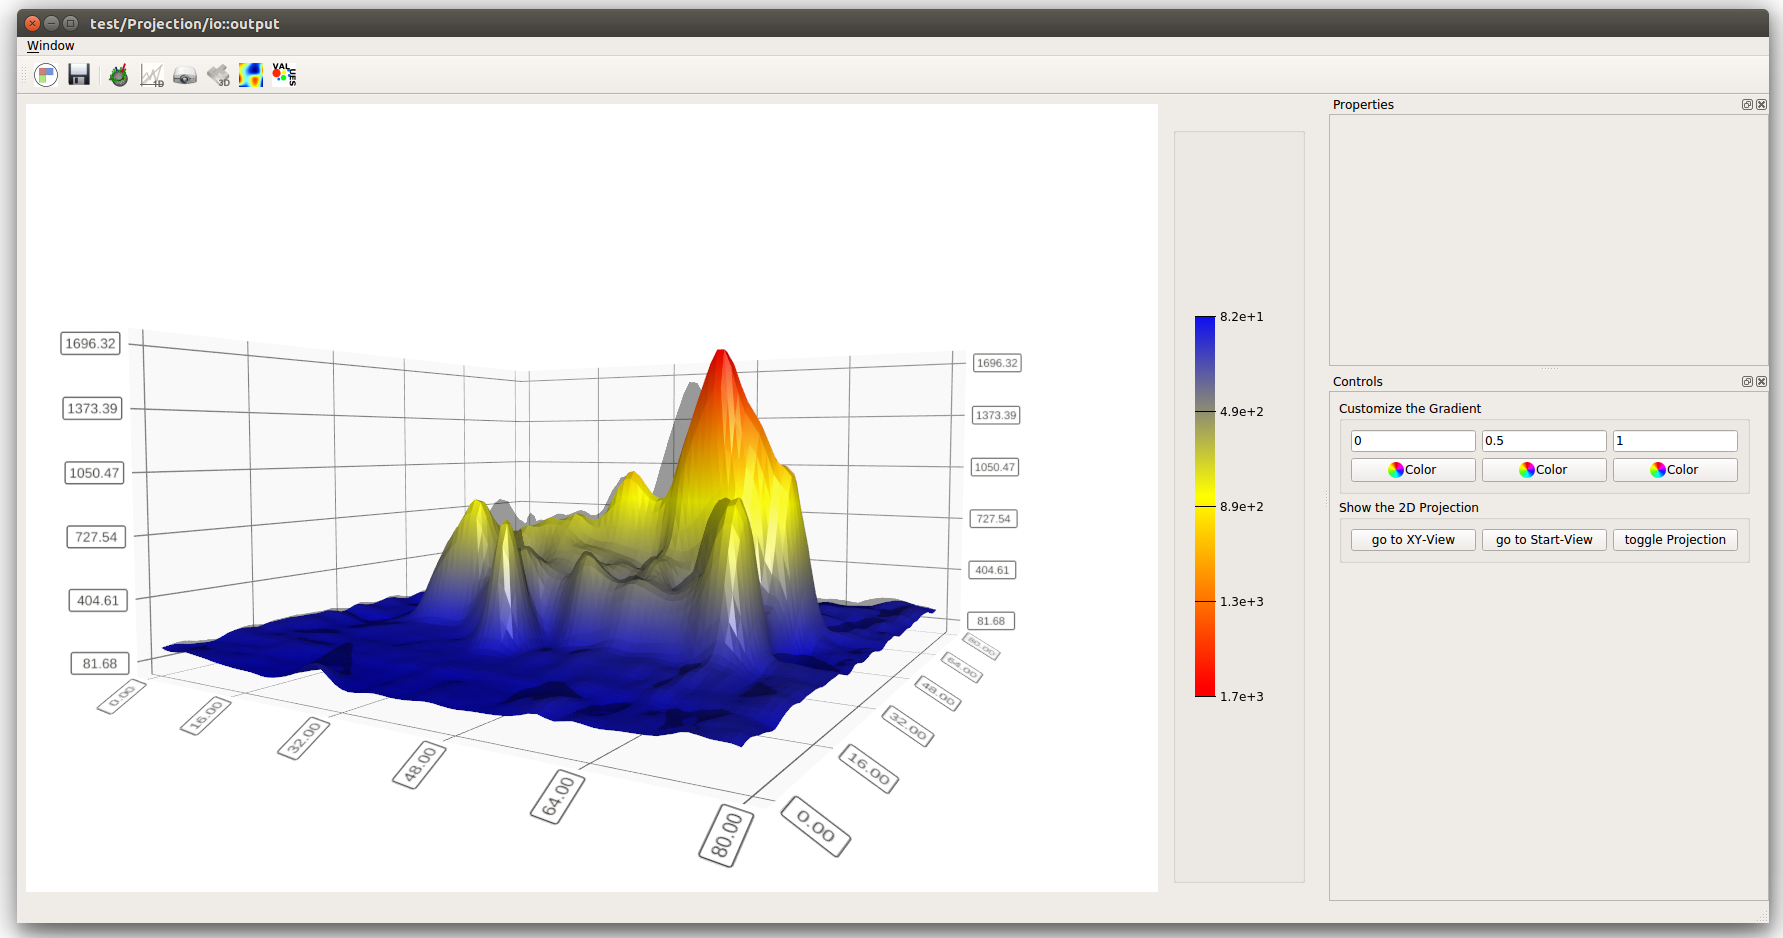Image resolution: width=1783 pixels, height=938 pixels.
Task: Click the gradient position field showing 1
Action: pyautogui.click(x=1675, y=441)
